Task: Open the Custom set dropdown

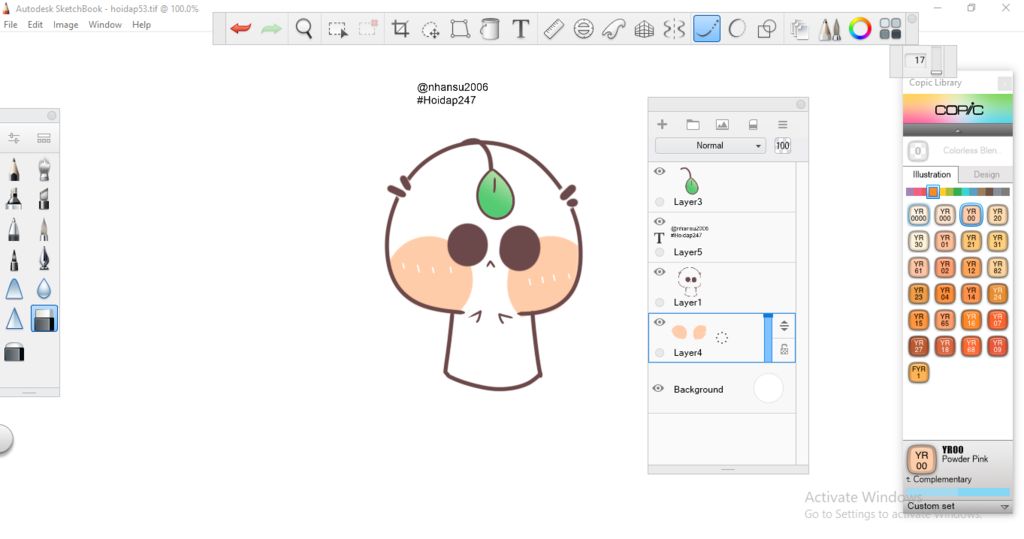Action: pos(958,506)
